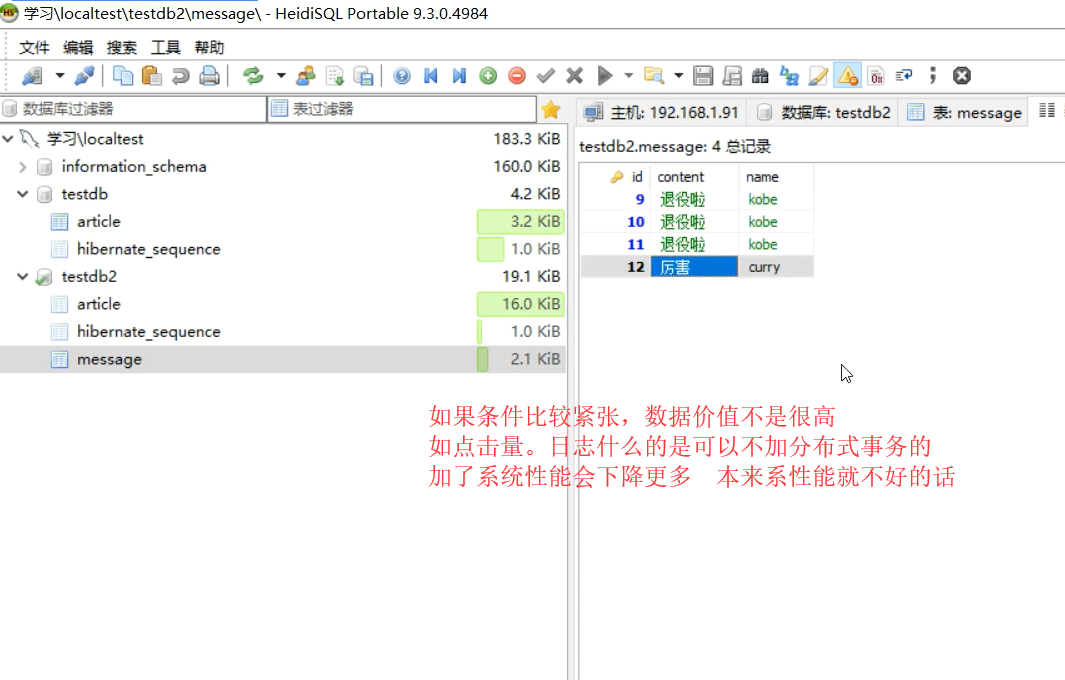Switch to the 表: message tab
The height and width of the screenshot is (680, 1065).
[964, 112]
